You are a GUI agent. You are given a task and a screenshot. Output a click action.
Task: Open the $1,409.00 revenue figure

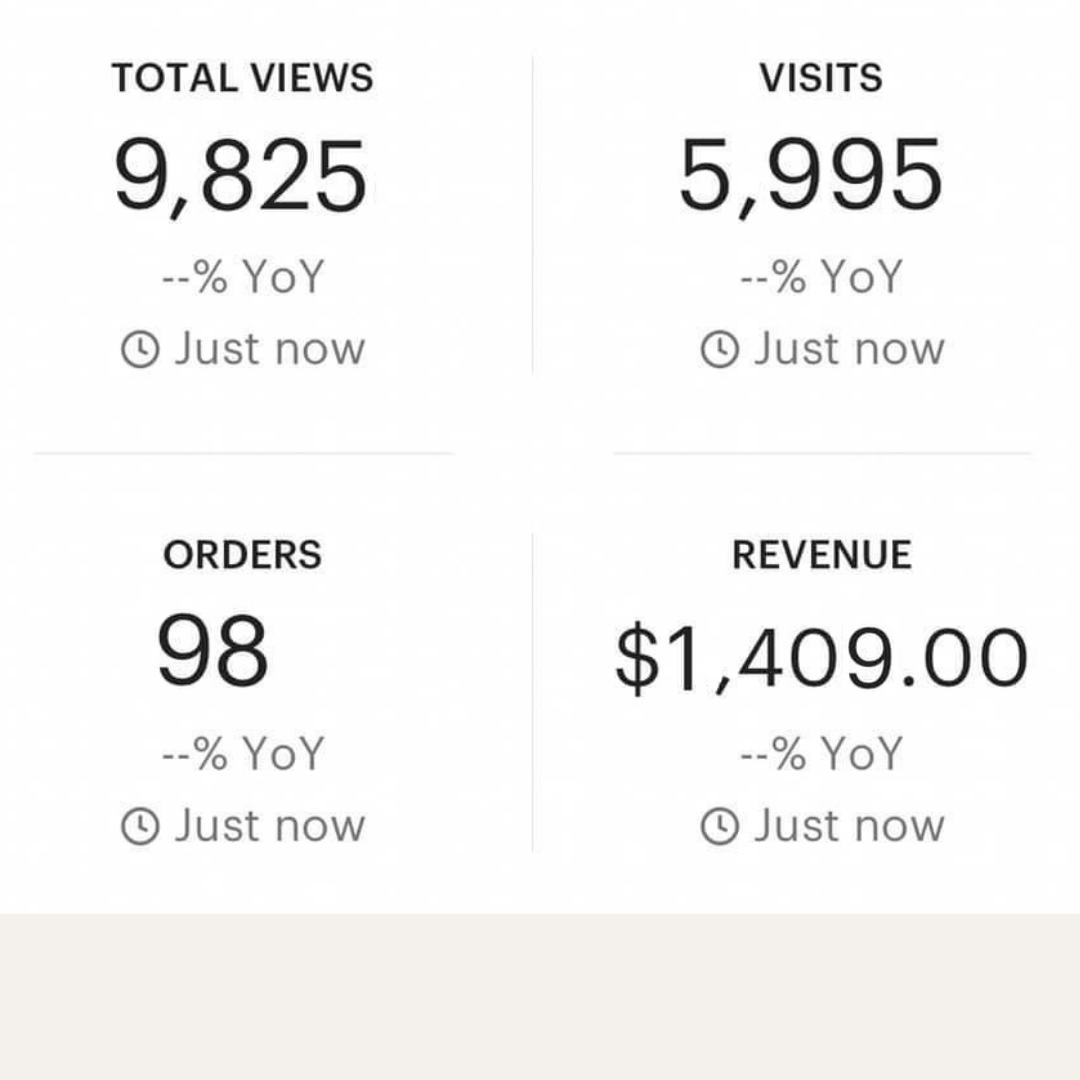tap(821, 657)
